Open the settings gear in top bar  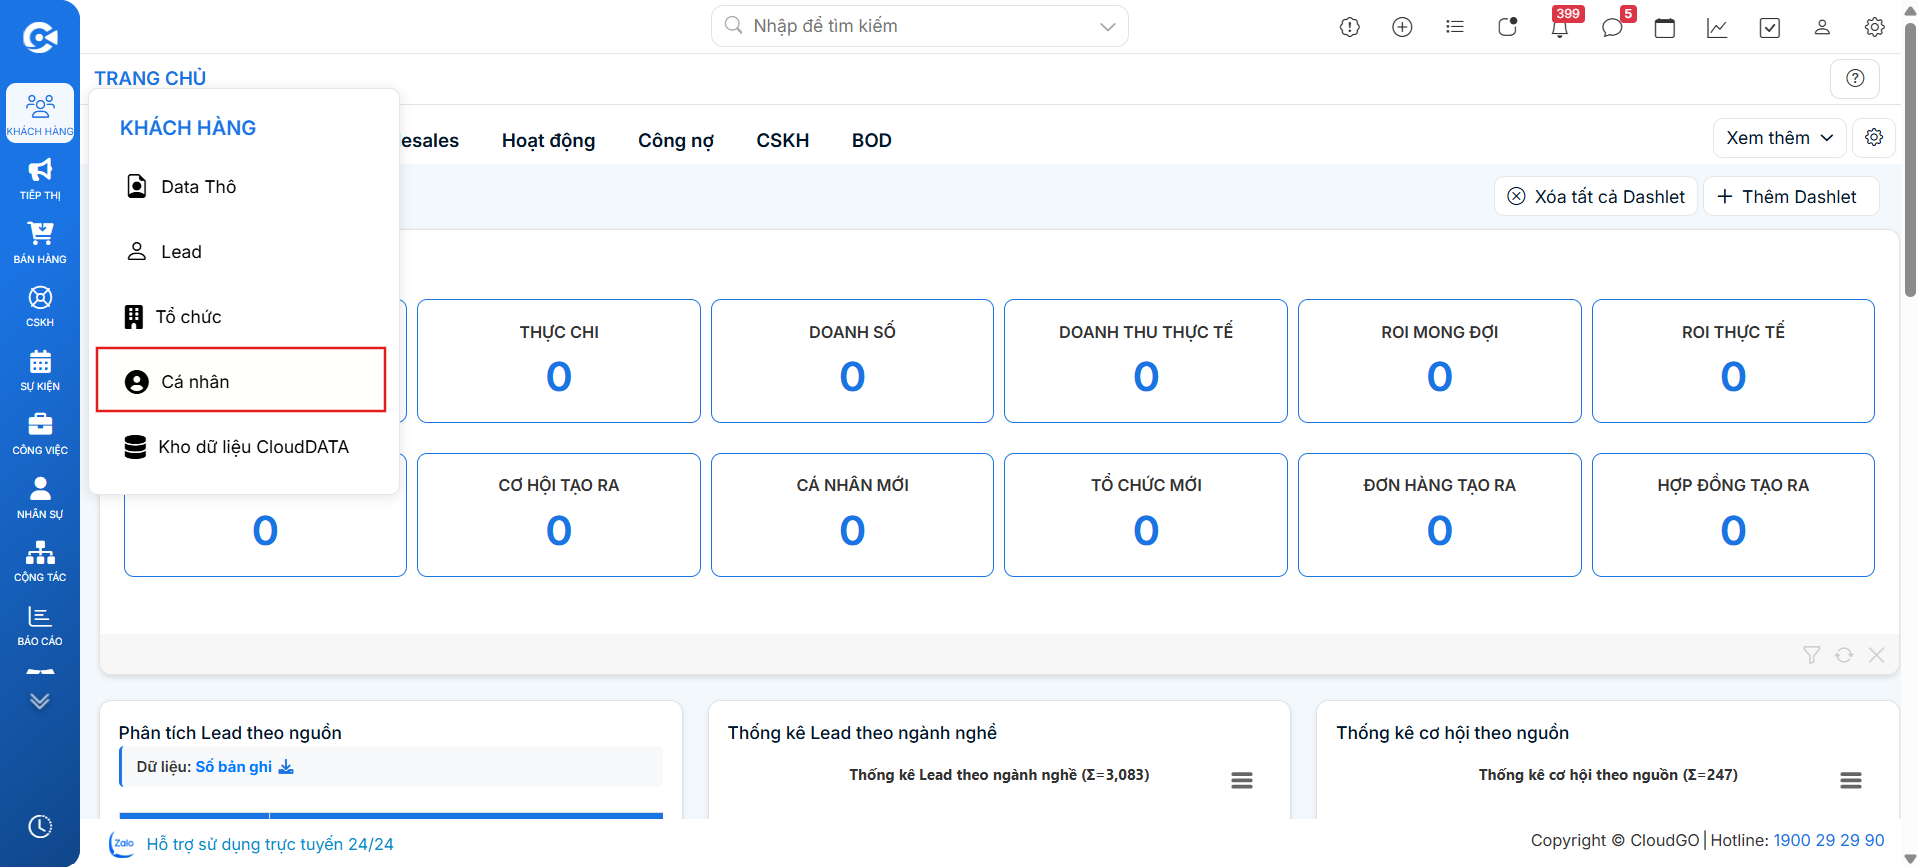point(1875,27)
